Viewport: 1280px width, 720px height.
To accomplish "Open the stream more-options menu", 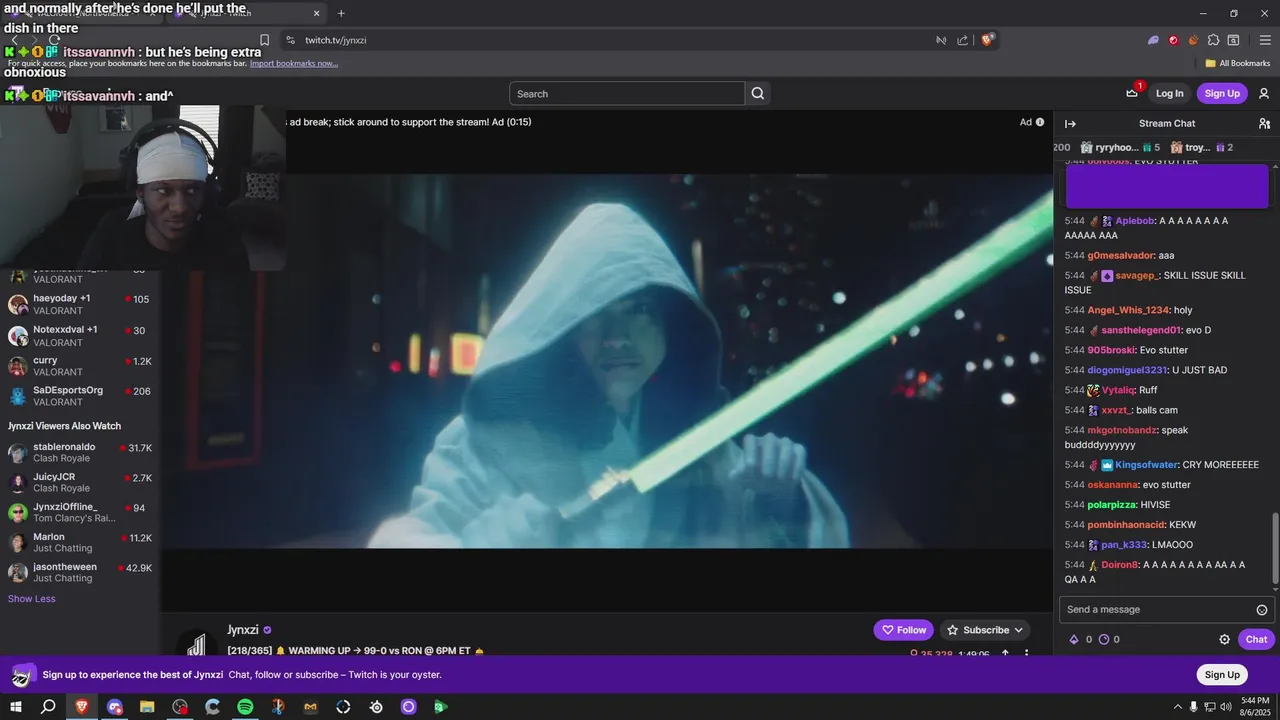I will (x=1026, y=654).
